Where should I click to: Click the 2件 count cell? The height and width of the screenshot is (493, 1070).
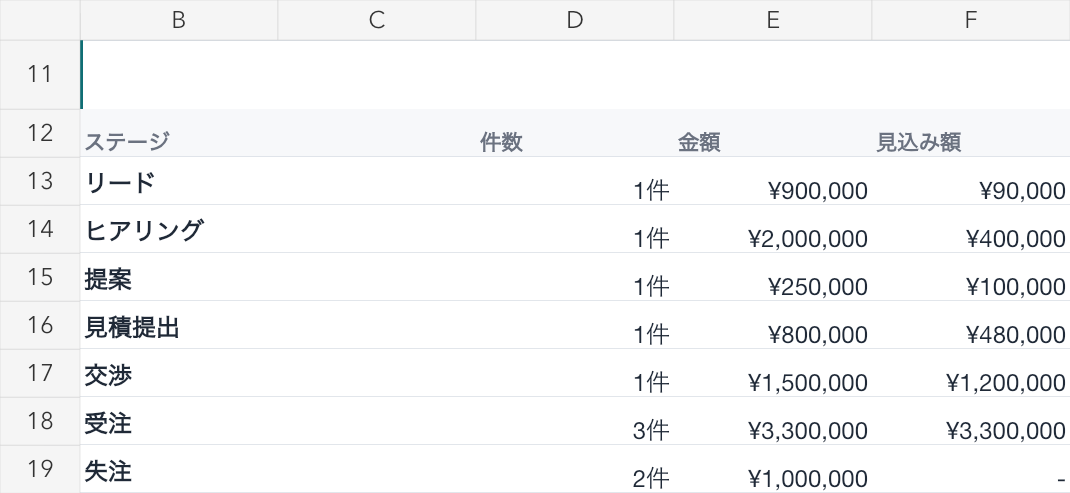575,468
